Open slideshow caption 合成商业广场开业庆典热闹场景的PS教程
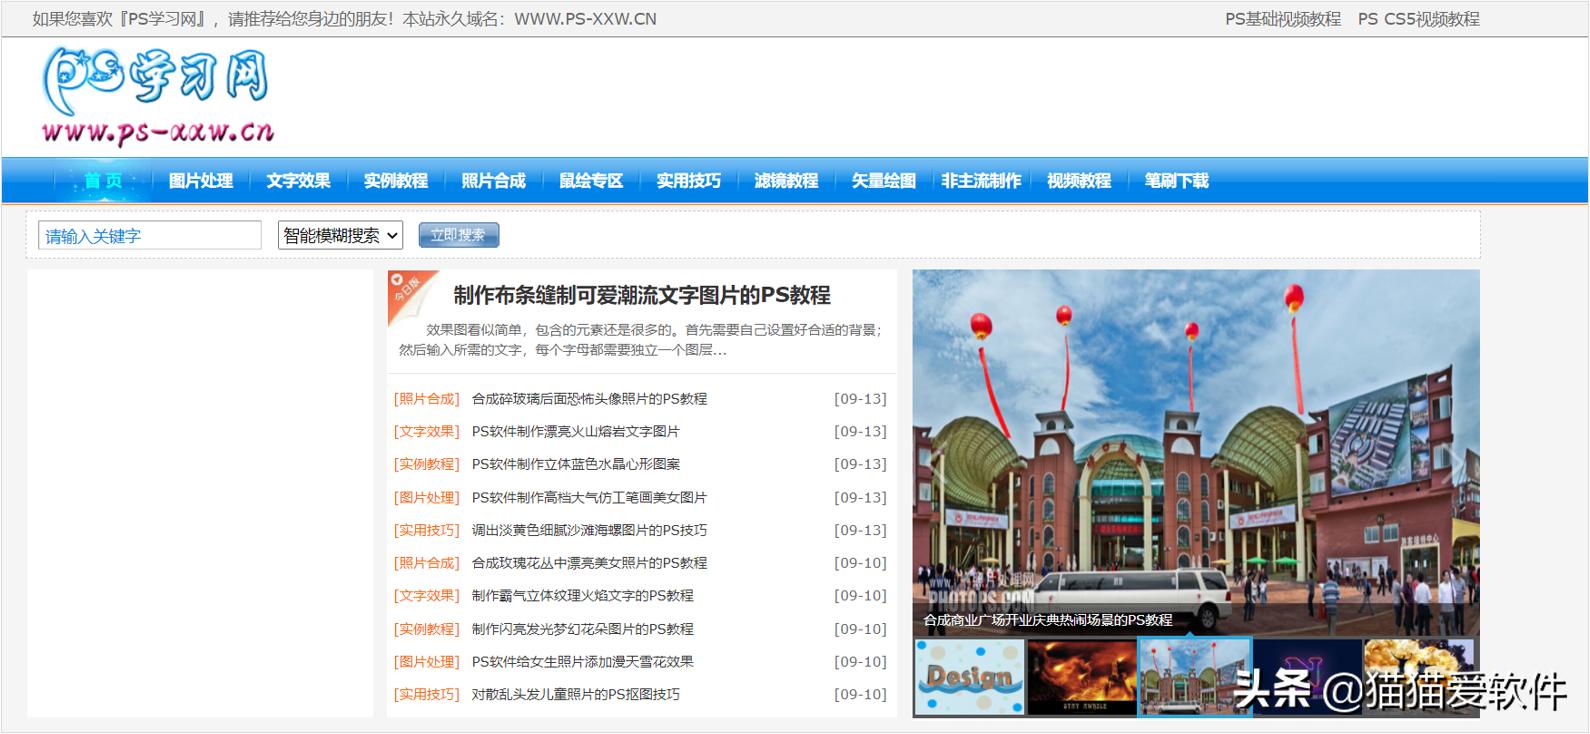This screenshot has height=734, width=1590. click(1048, 620)
